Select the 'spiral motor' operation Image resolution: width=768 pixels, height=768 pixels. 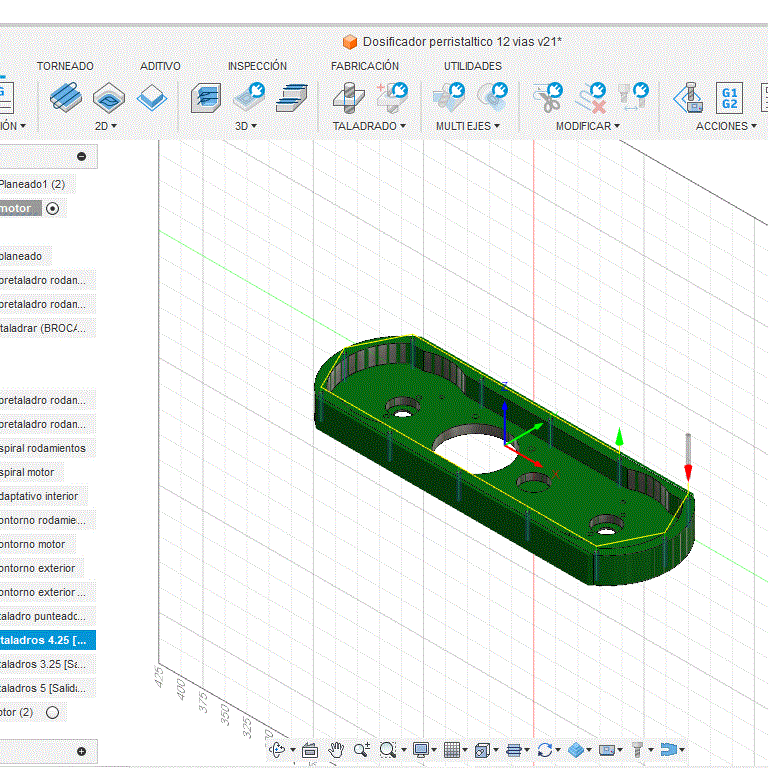27,472
